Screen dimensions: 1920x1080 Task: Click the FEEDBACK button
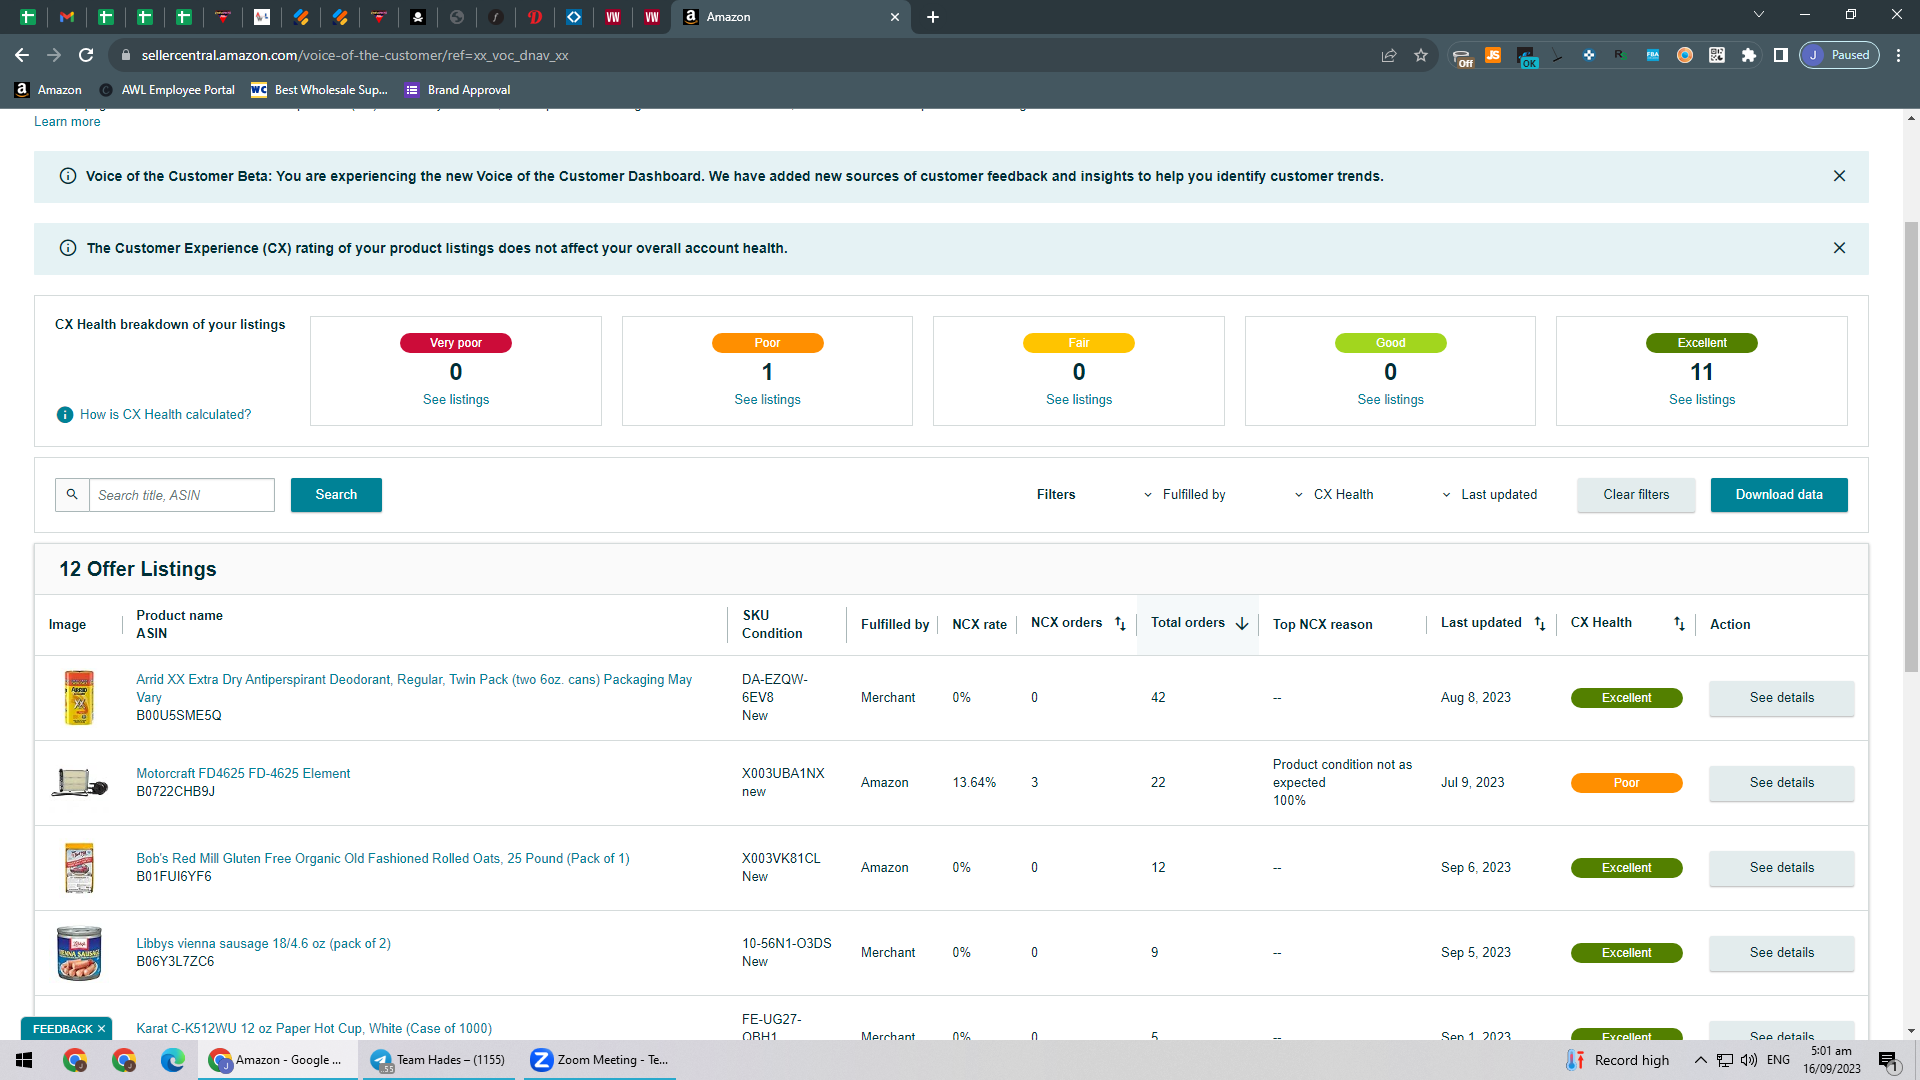point(62,1029)
